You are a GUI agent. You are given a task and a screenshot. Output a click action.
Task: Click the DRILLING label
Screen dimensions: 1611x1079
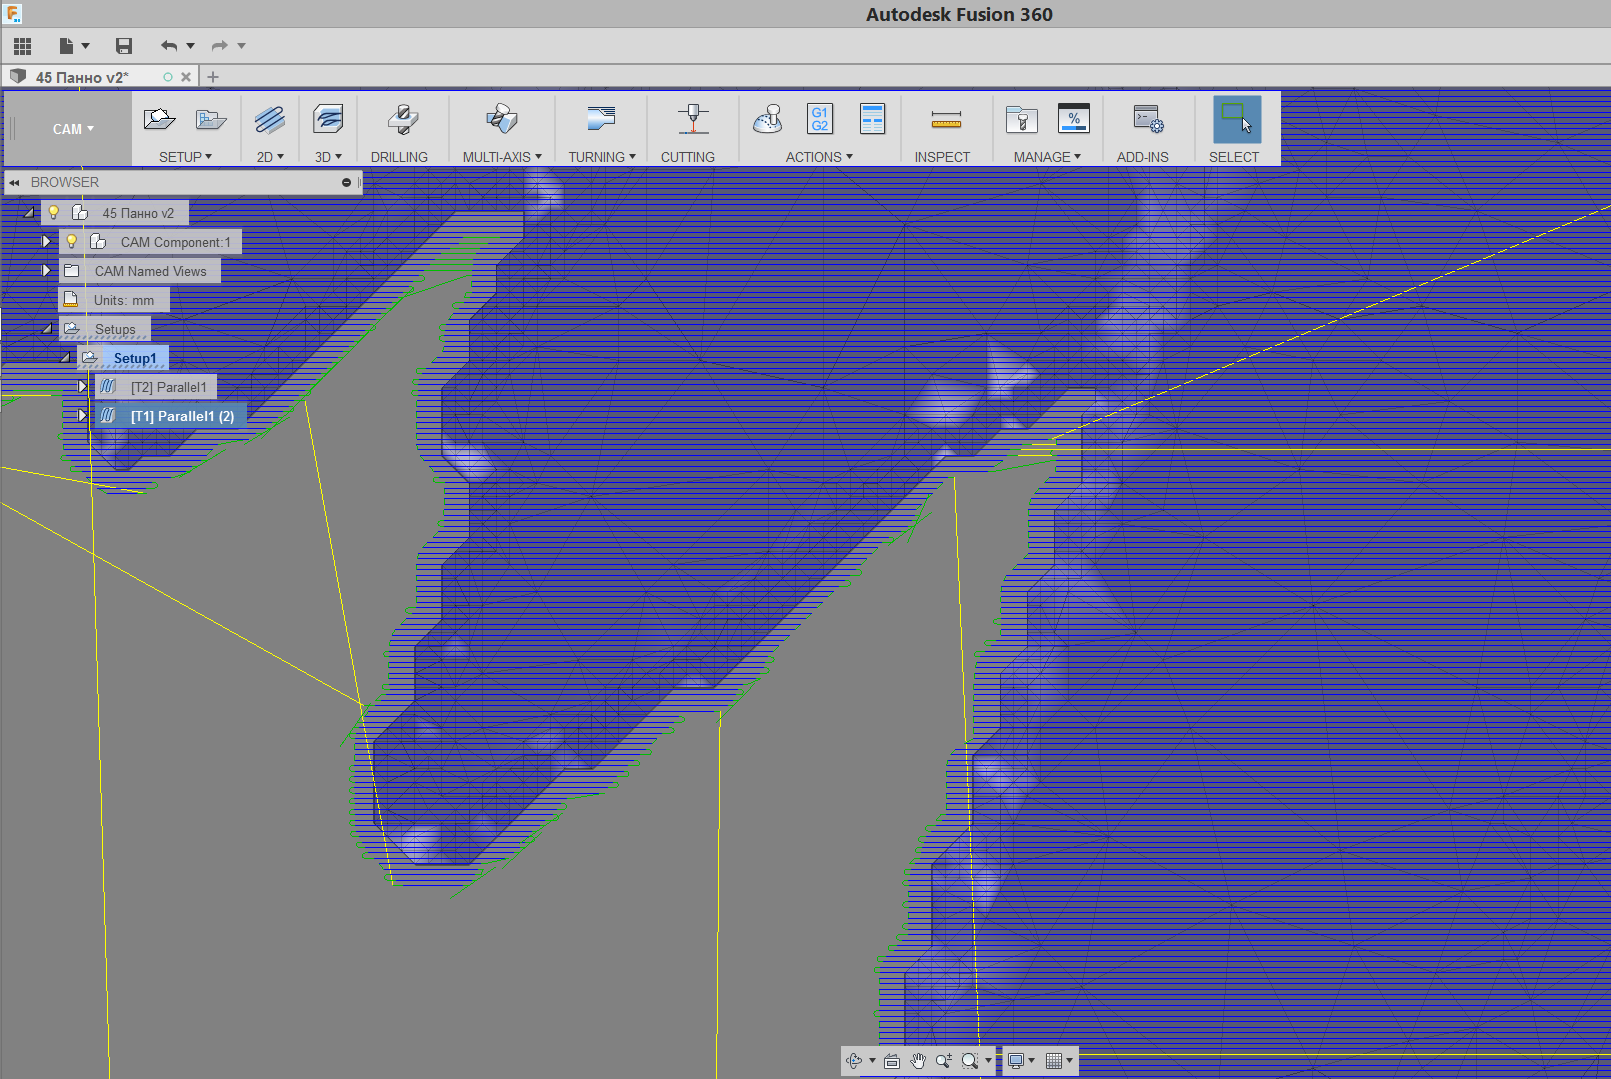tap(399, 157)
